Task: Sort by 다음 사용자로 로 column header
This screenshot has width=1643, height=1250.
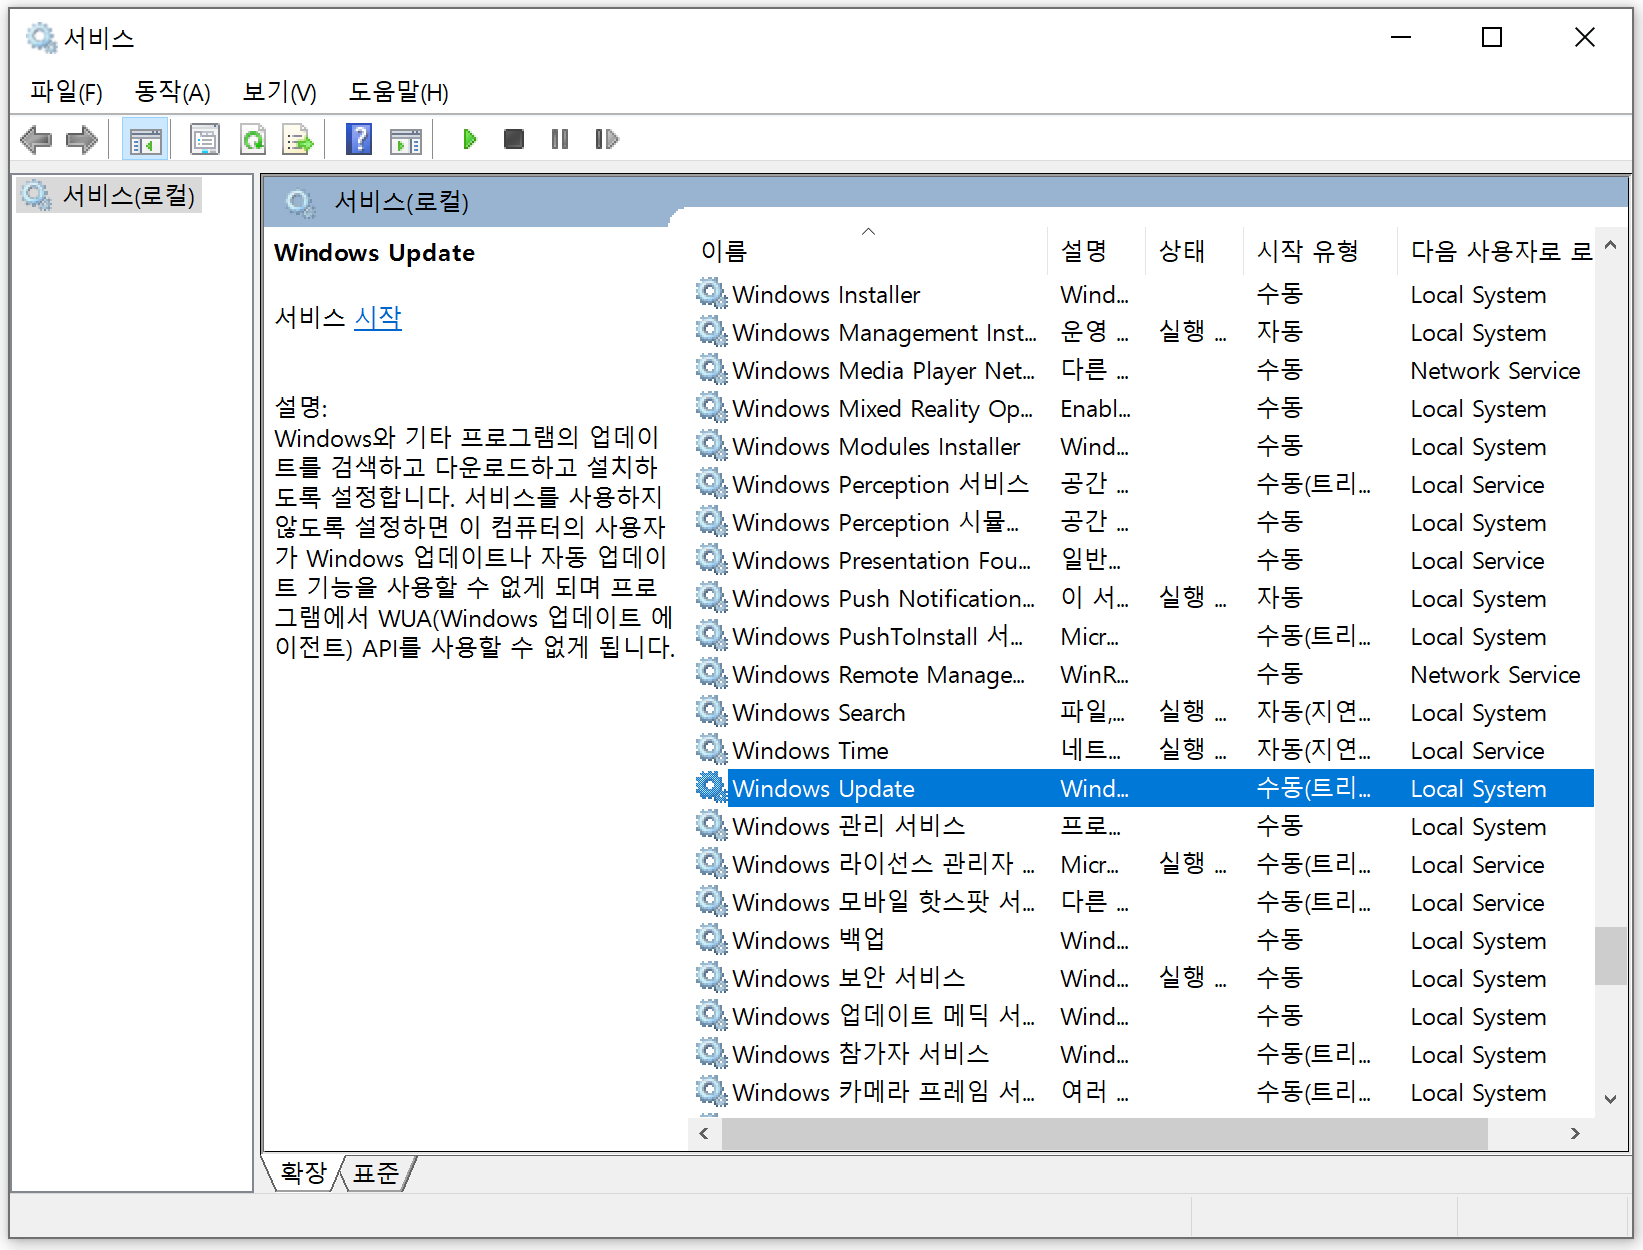Action: tap(1496, 250)
